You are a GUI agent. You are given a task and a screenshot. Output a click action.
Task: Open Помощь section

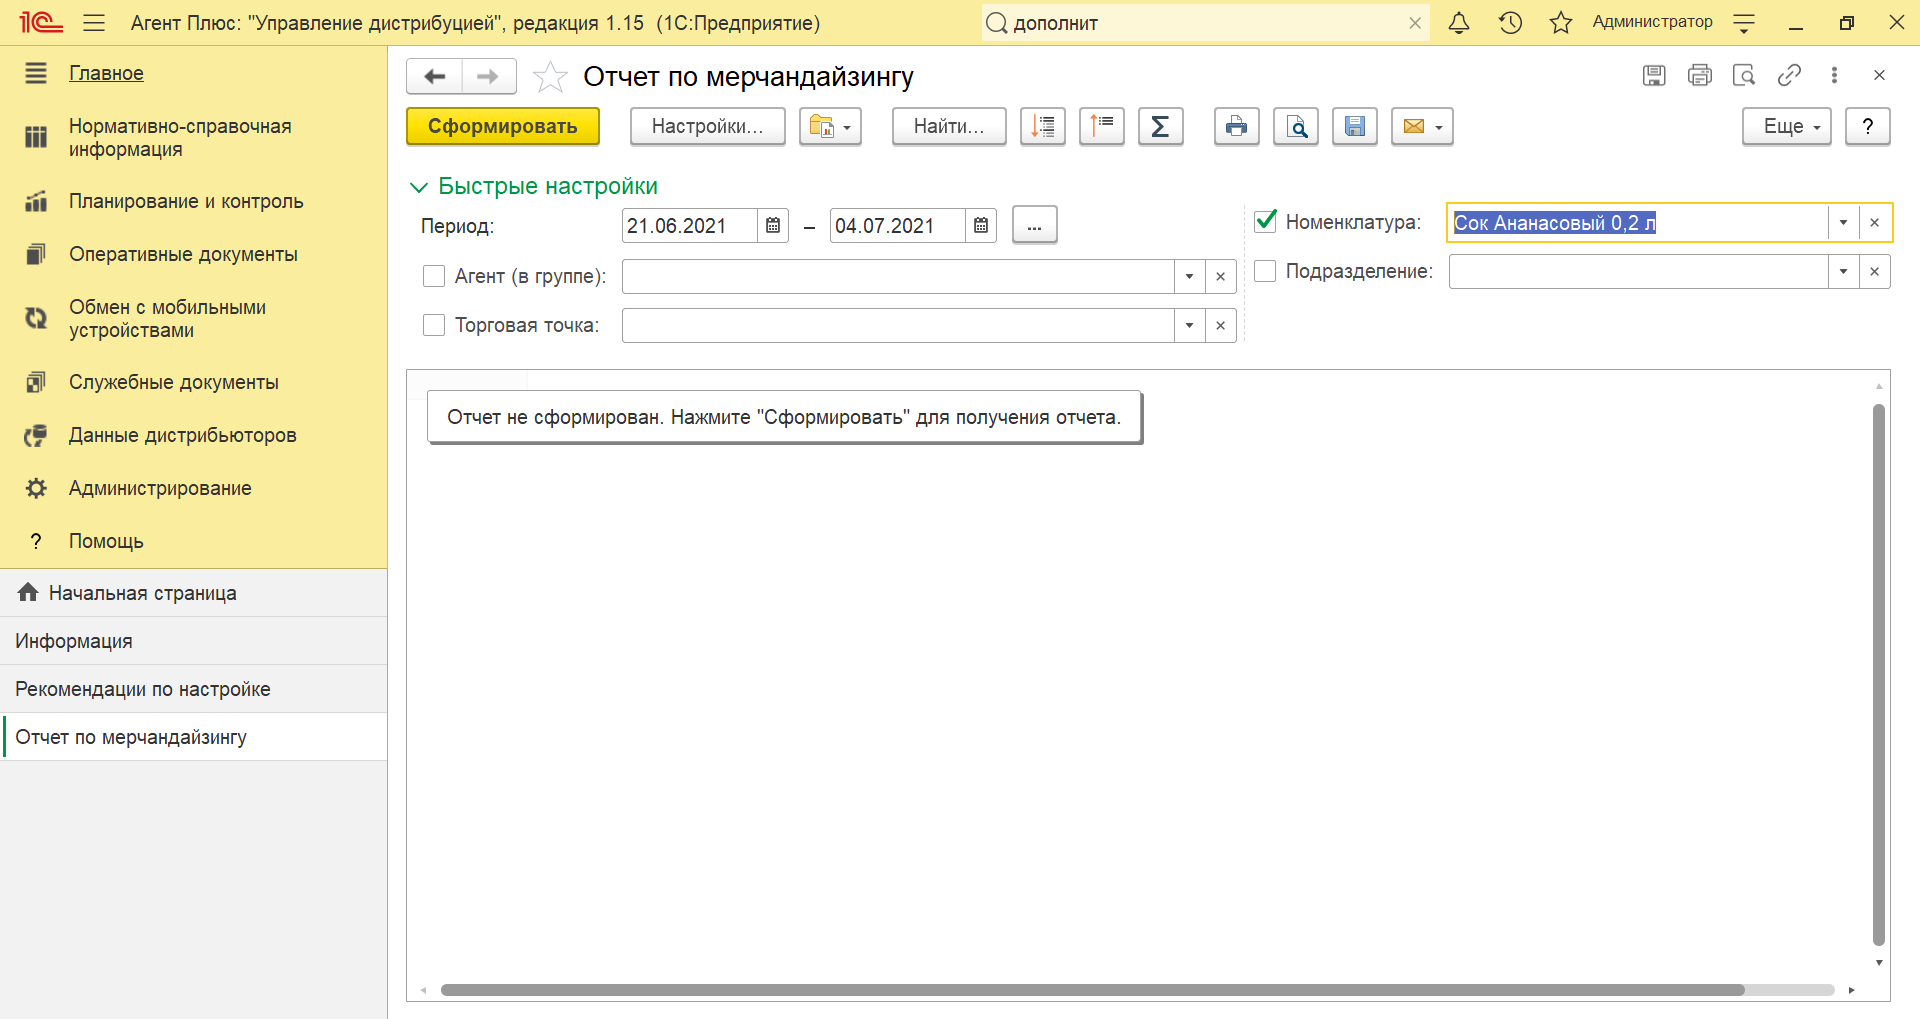coord(106,541)
